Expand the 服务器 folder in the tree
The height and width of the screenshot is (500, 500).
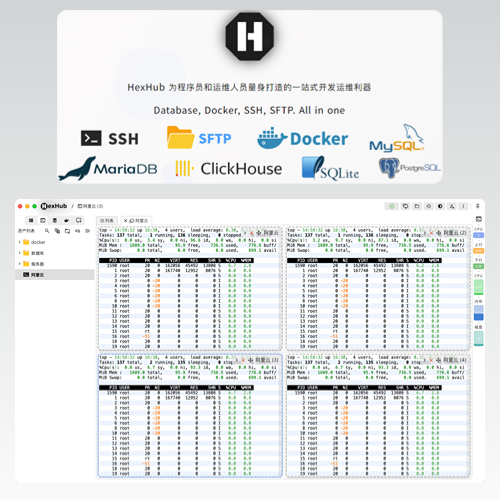(x=20, y=264)
